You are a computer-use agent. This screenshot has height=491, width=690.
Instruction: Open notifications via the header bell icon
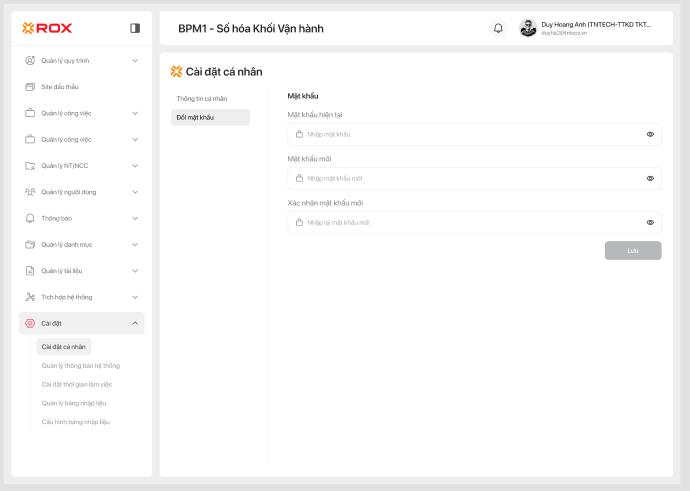point(498,28)
